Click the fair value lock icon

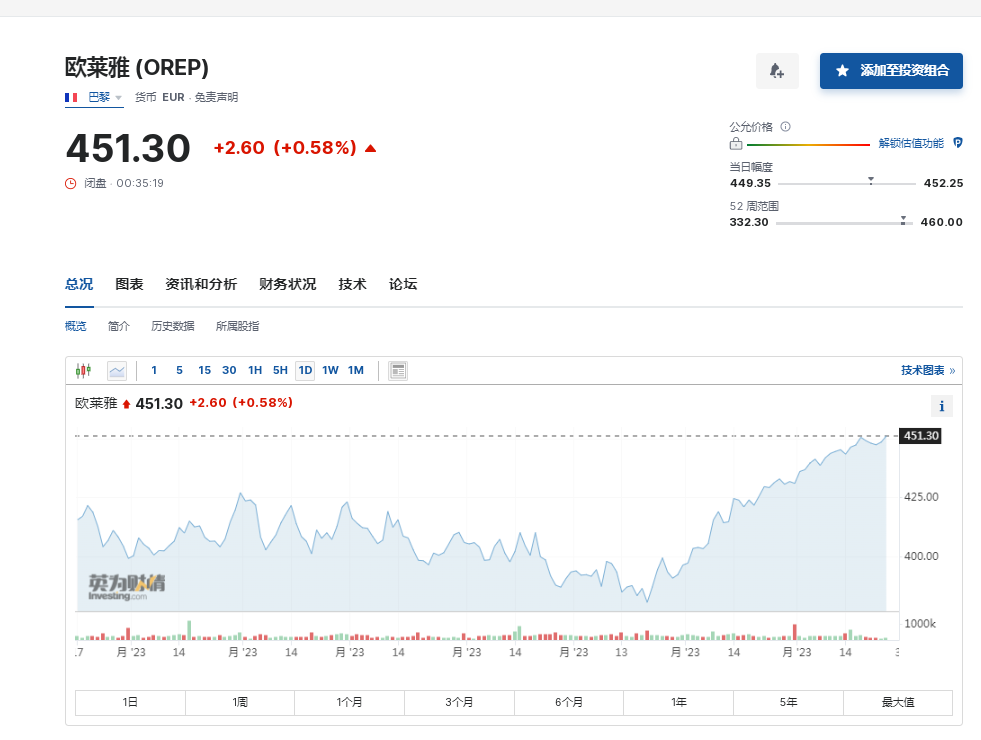[x=736, y=144]
